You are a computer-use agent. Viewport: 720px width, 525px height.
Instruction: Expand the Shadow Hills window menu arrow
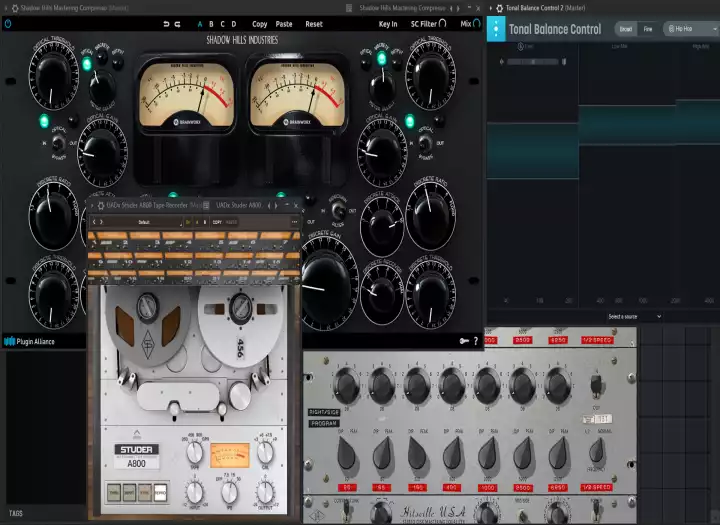click(6, 8)
